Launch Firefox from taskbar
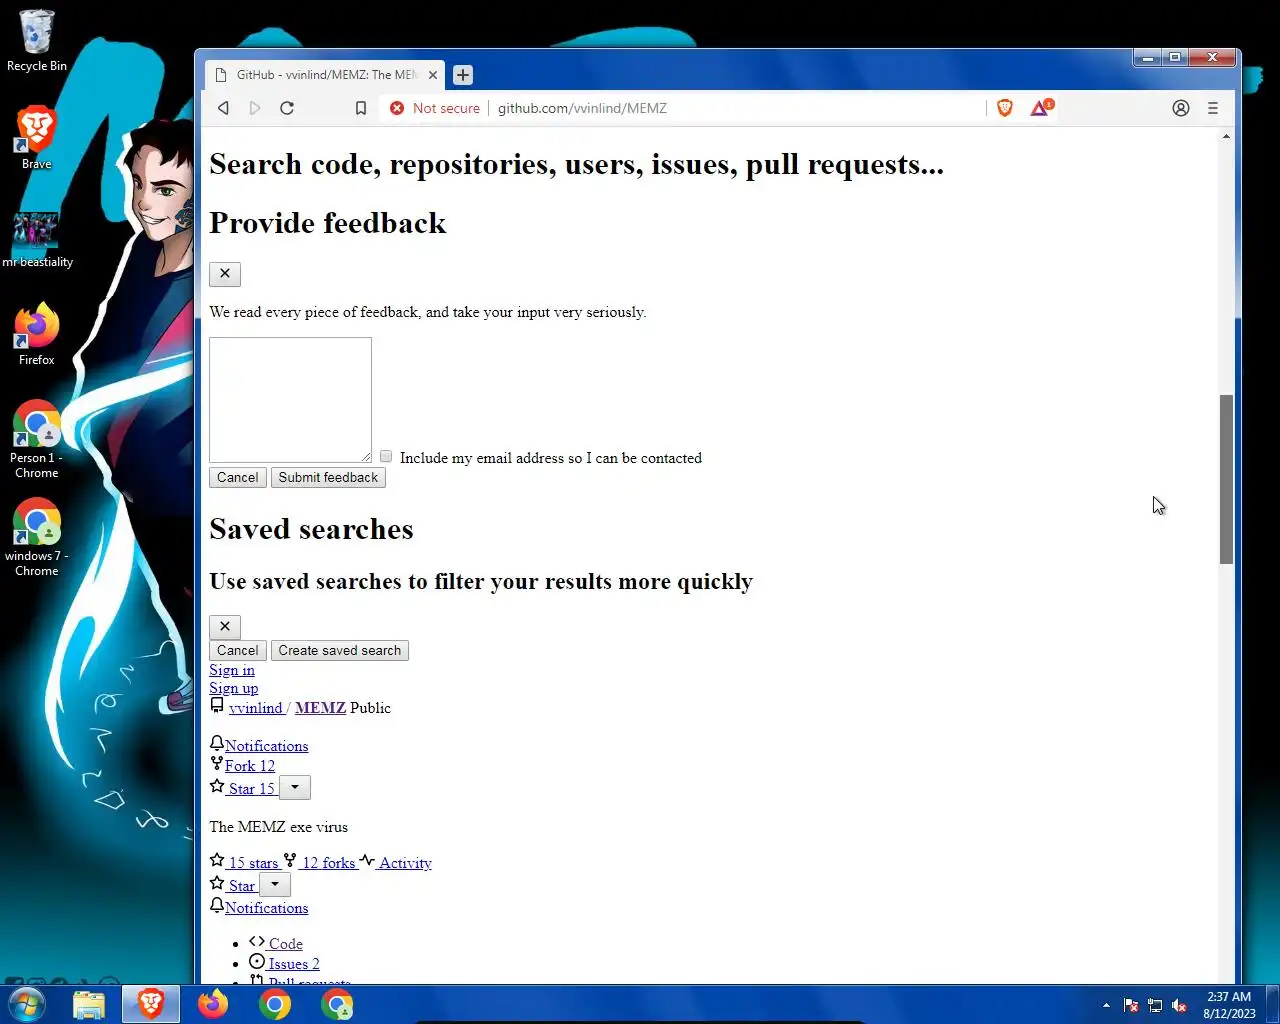Image resolution: width=1280 pixels, height=1024 pixels. (x=213, y=1004)
